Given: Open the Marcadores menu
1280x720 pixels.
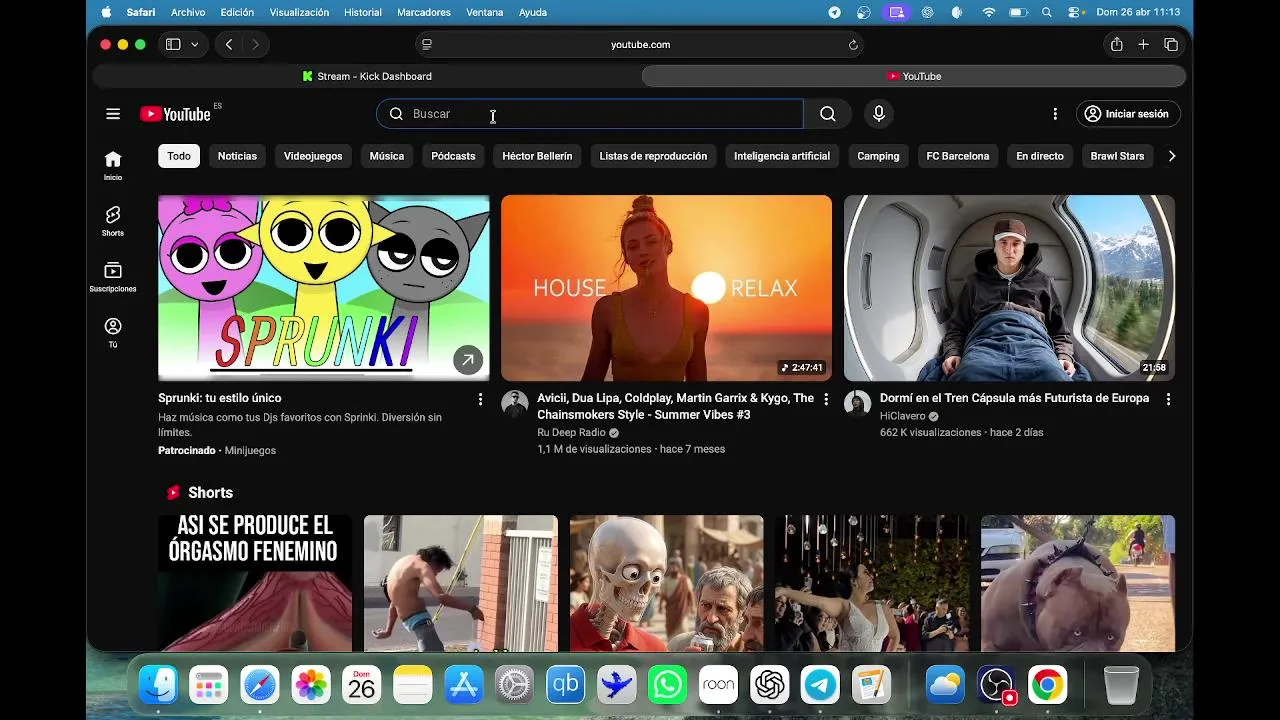Looking at the screenshot, I should tap(425, 12).
